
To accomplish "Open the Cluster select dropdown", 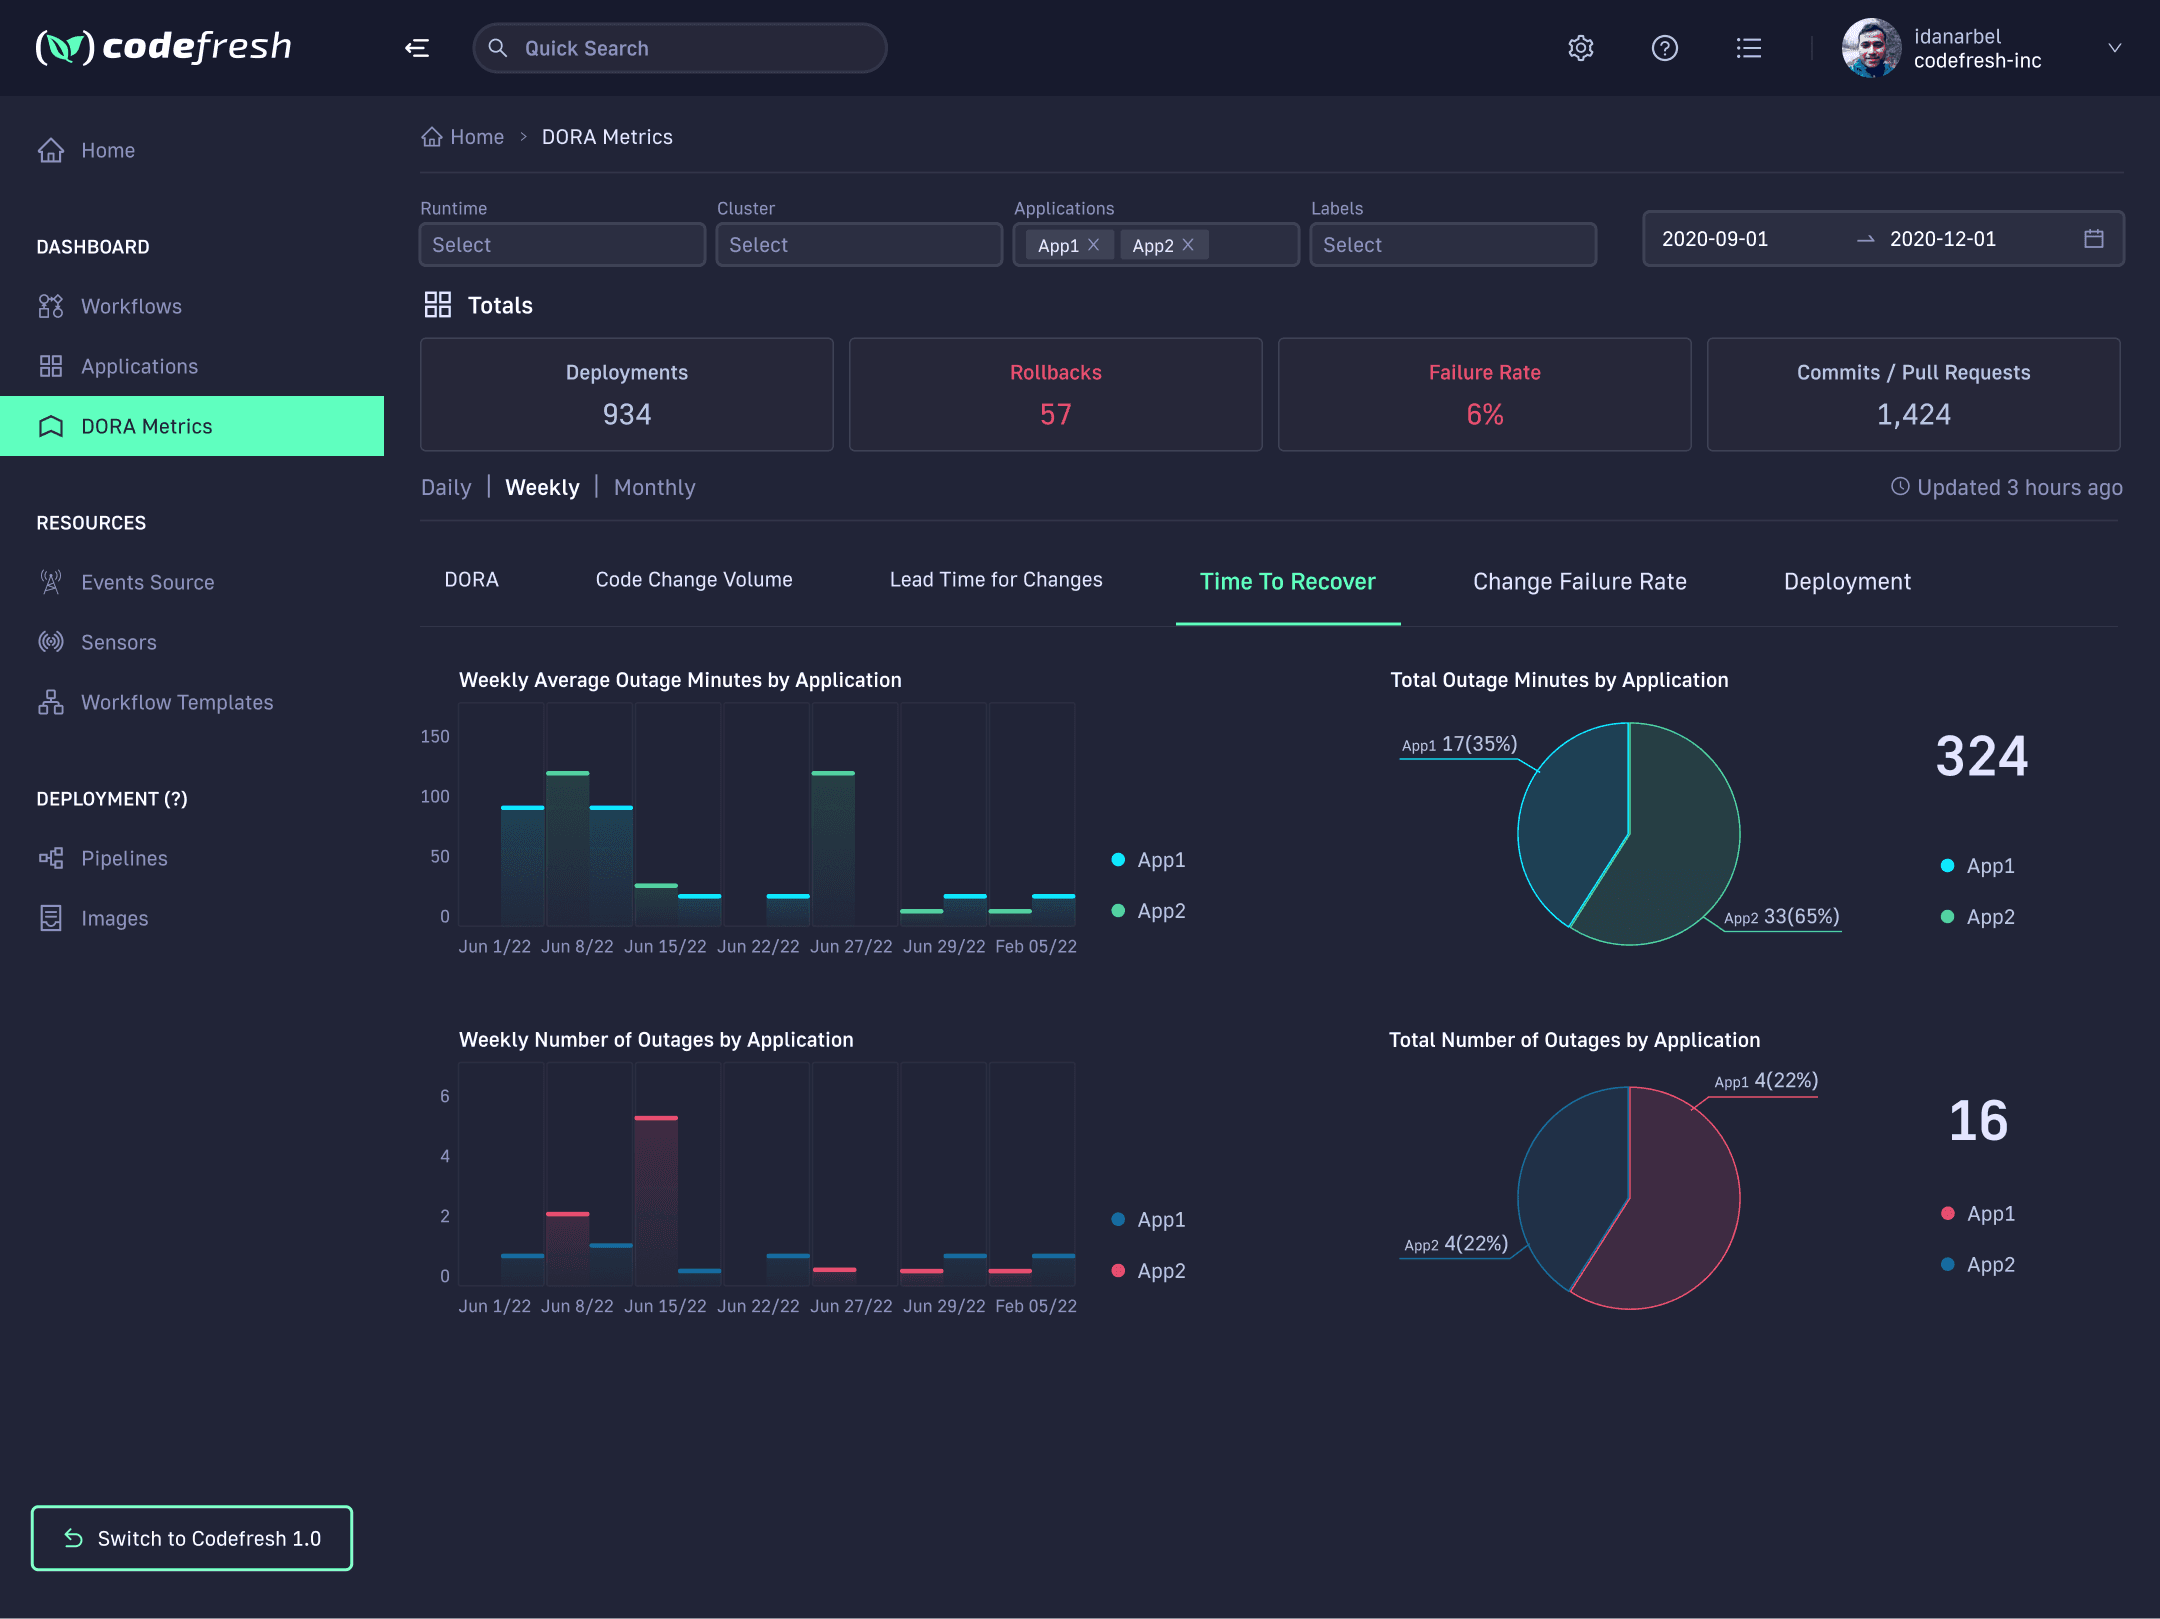I will (x=859, y=245).
